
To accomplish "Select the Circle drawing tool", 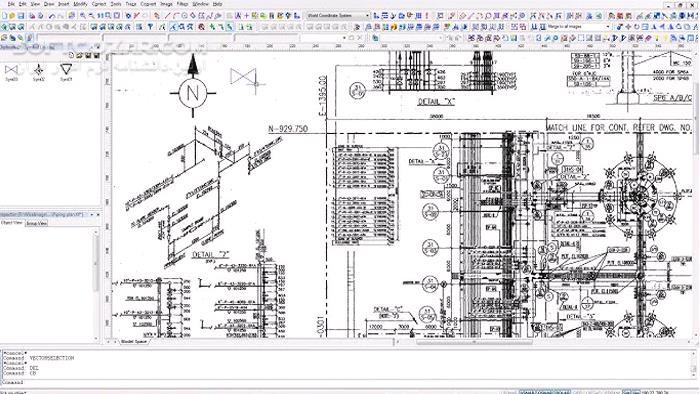I will click(184, 16).
